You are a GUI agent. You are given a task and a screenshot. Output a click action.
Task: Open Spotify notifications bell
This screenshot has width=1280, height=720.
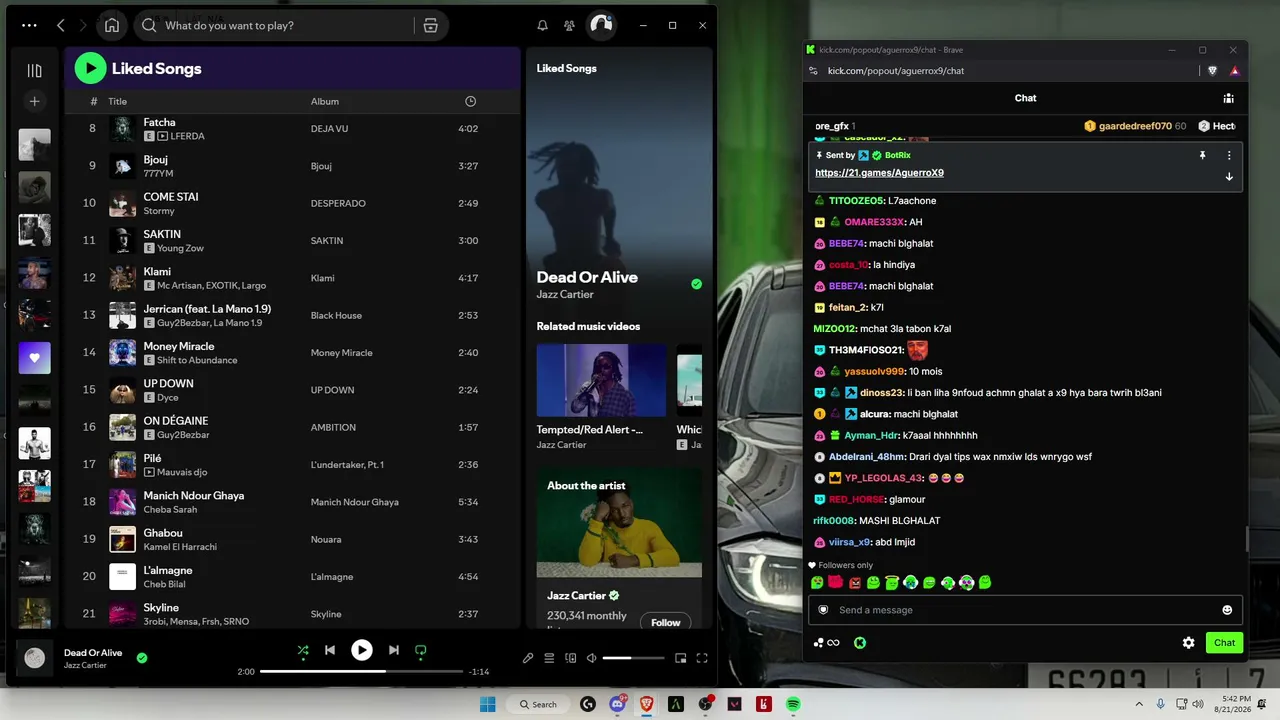542,25
